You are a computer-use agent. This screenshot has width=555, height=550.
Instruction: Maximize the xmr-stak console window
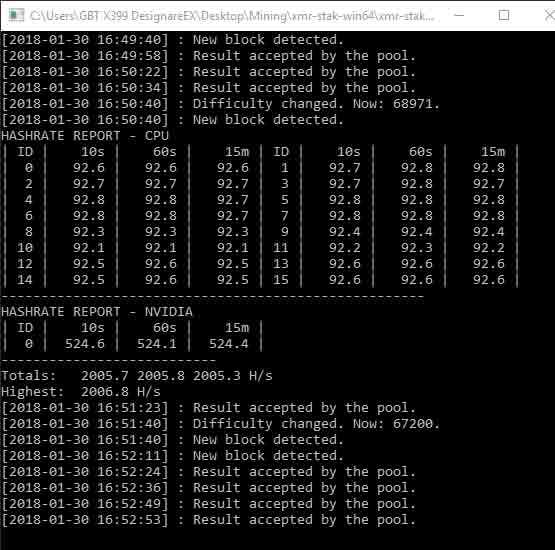(504, 15)
